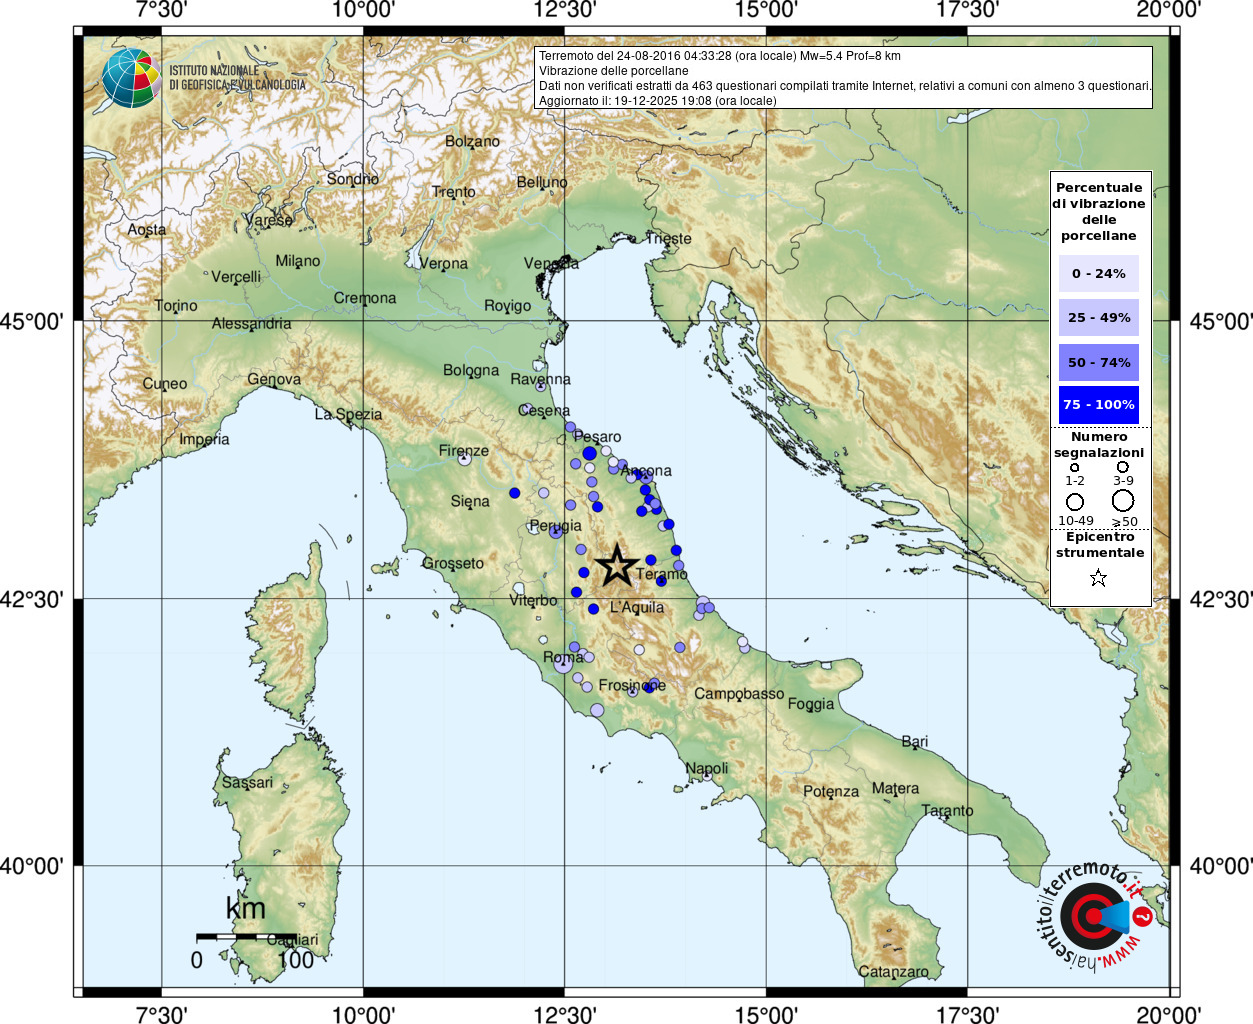The image size is (1253, 1024).
Task: Click the Bari city label
Action: 915,742
